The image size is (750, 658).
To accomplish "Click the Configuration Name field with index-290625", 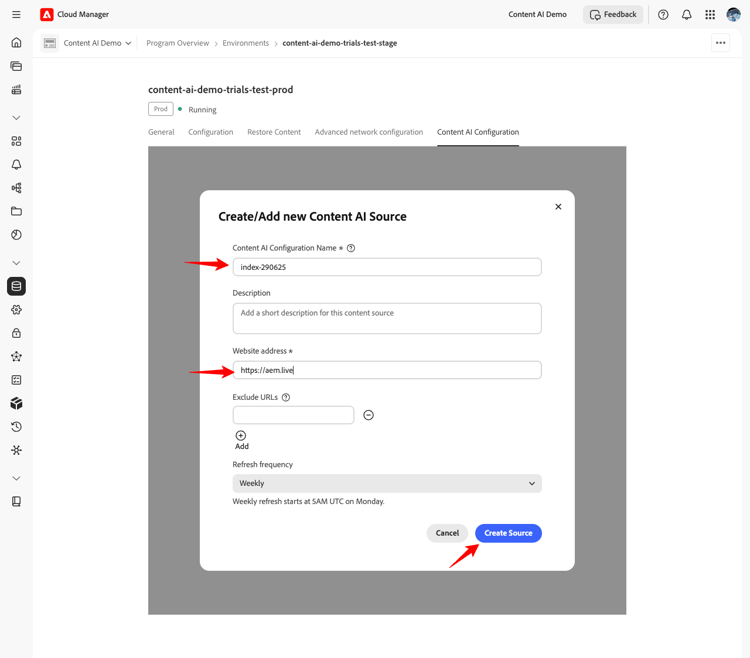I will coord(387,267).
